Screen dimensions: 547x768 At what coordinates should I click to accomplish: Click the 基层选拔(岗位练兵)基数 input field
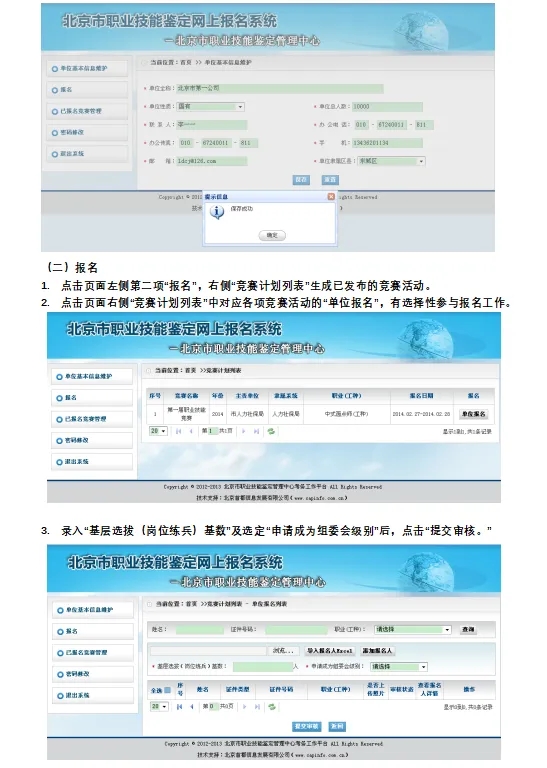[x=262, y=667]
